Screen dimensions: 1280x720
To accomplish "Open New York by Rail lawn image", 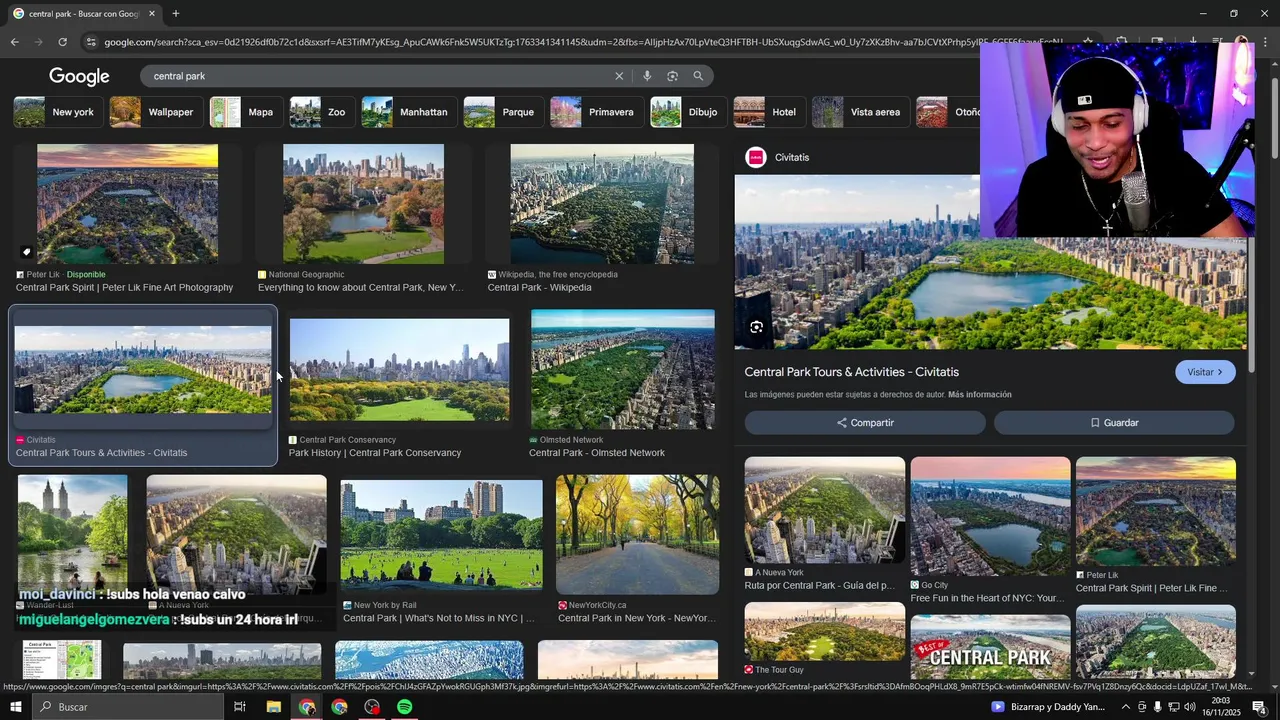I will [x=441, y=535].
